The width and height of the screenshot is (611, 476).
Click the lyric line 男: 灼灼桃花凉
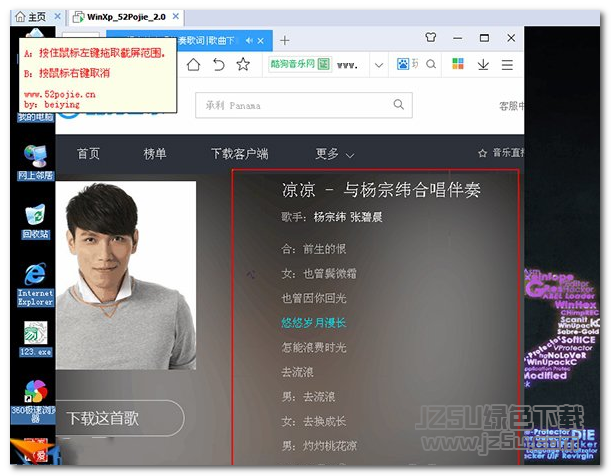(319, 446)
